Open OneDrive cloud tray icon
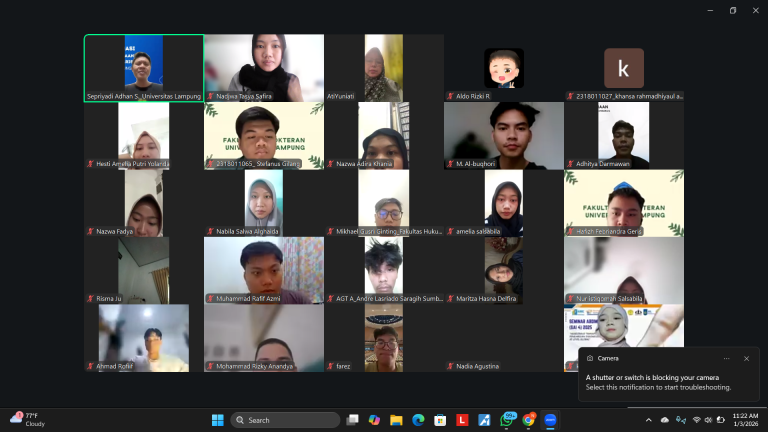Image resolution: width=768 pixels, height=432 pixels. coord(665,420)
